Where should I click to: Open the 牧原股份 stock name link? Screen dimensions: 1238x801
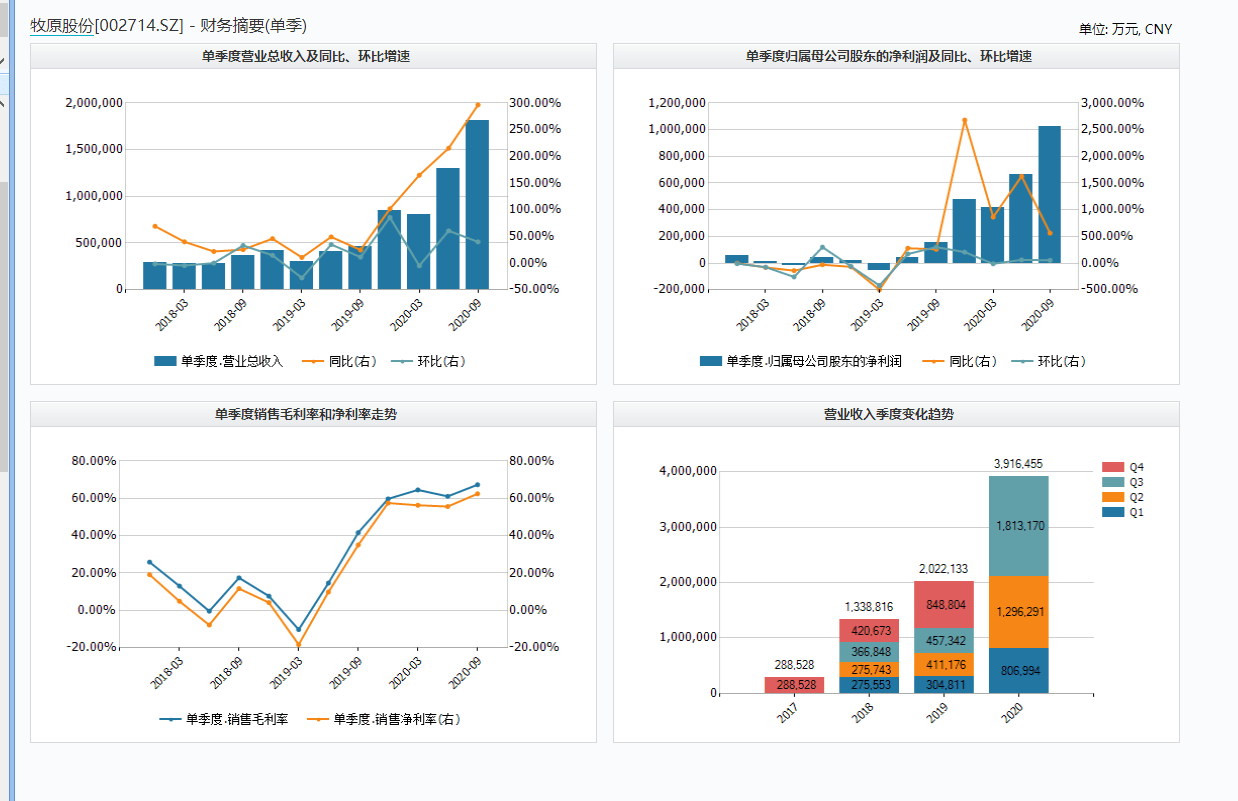click(x=62, y=26)
